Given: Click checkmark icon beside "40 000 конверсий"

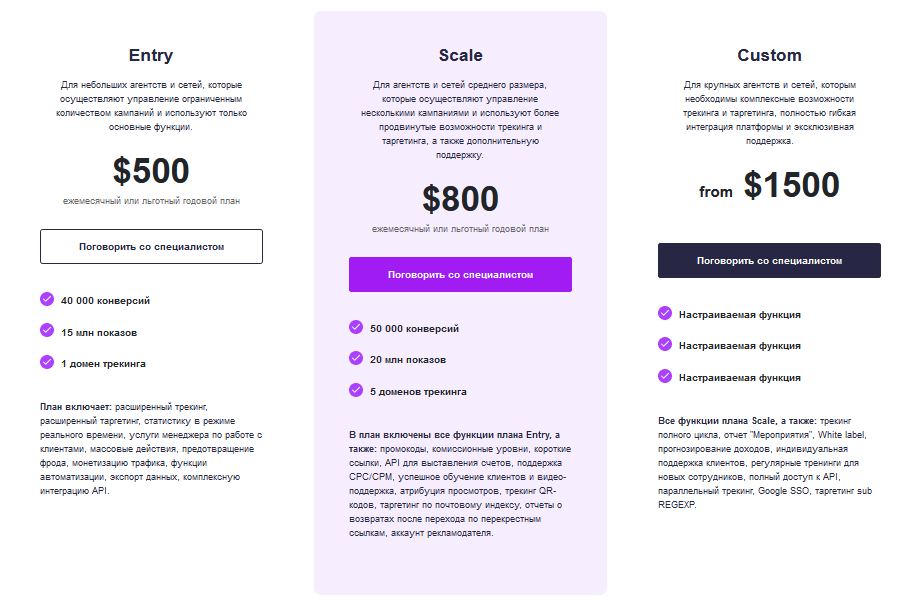Looking at the screenshot, I should (47, 299).
